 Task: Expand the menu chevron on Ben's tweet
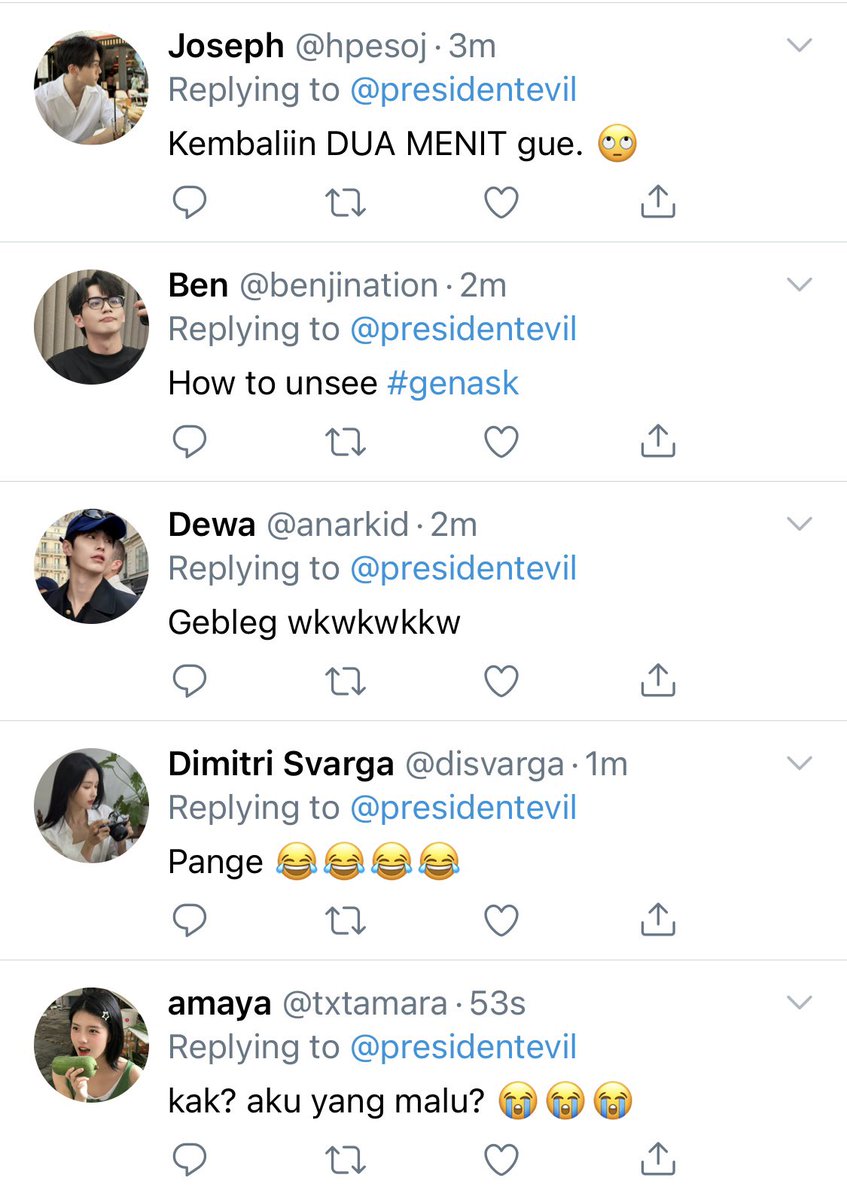(799, 284)
